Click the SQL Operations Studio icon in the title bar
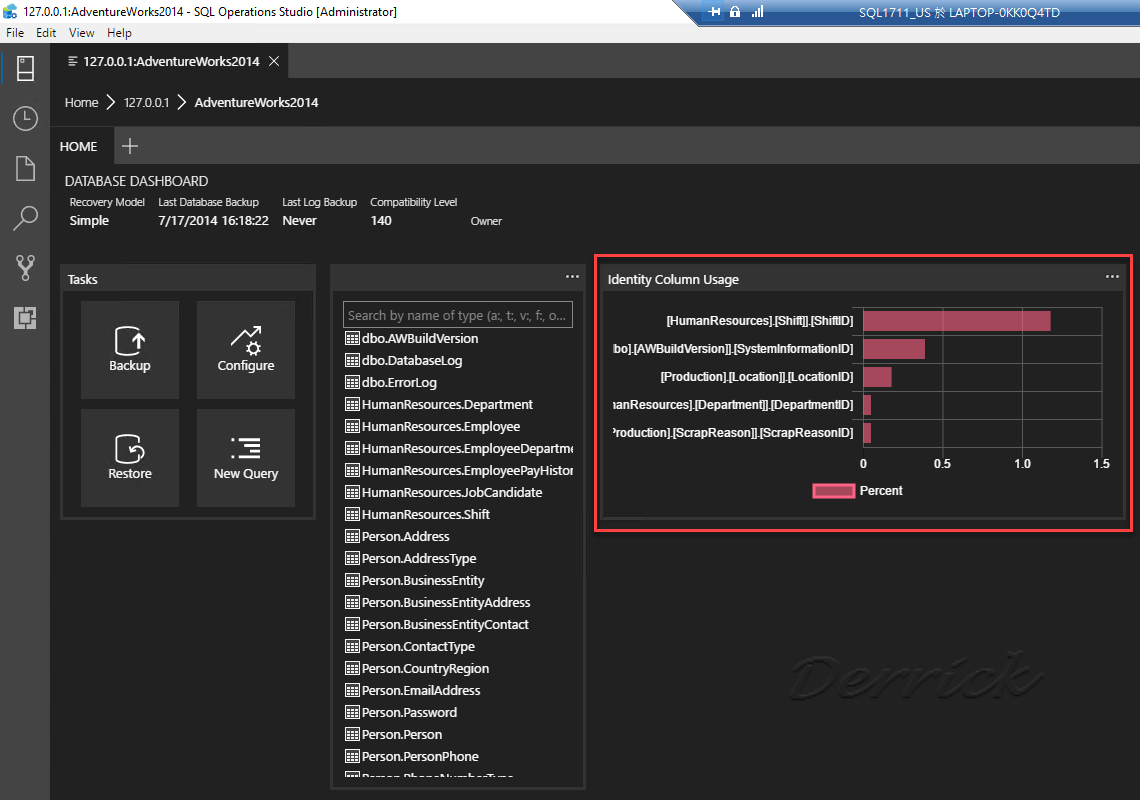1140x800 pixels. point(9,11)
